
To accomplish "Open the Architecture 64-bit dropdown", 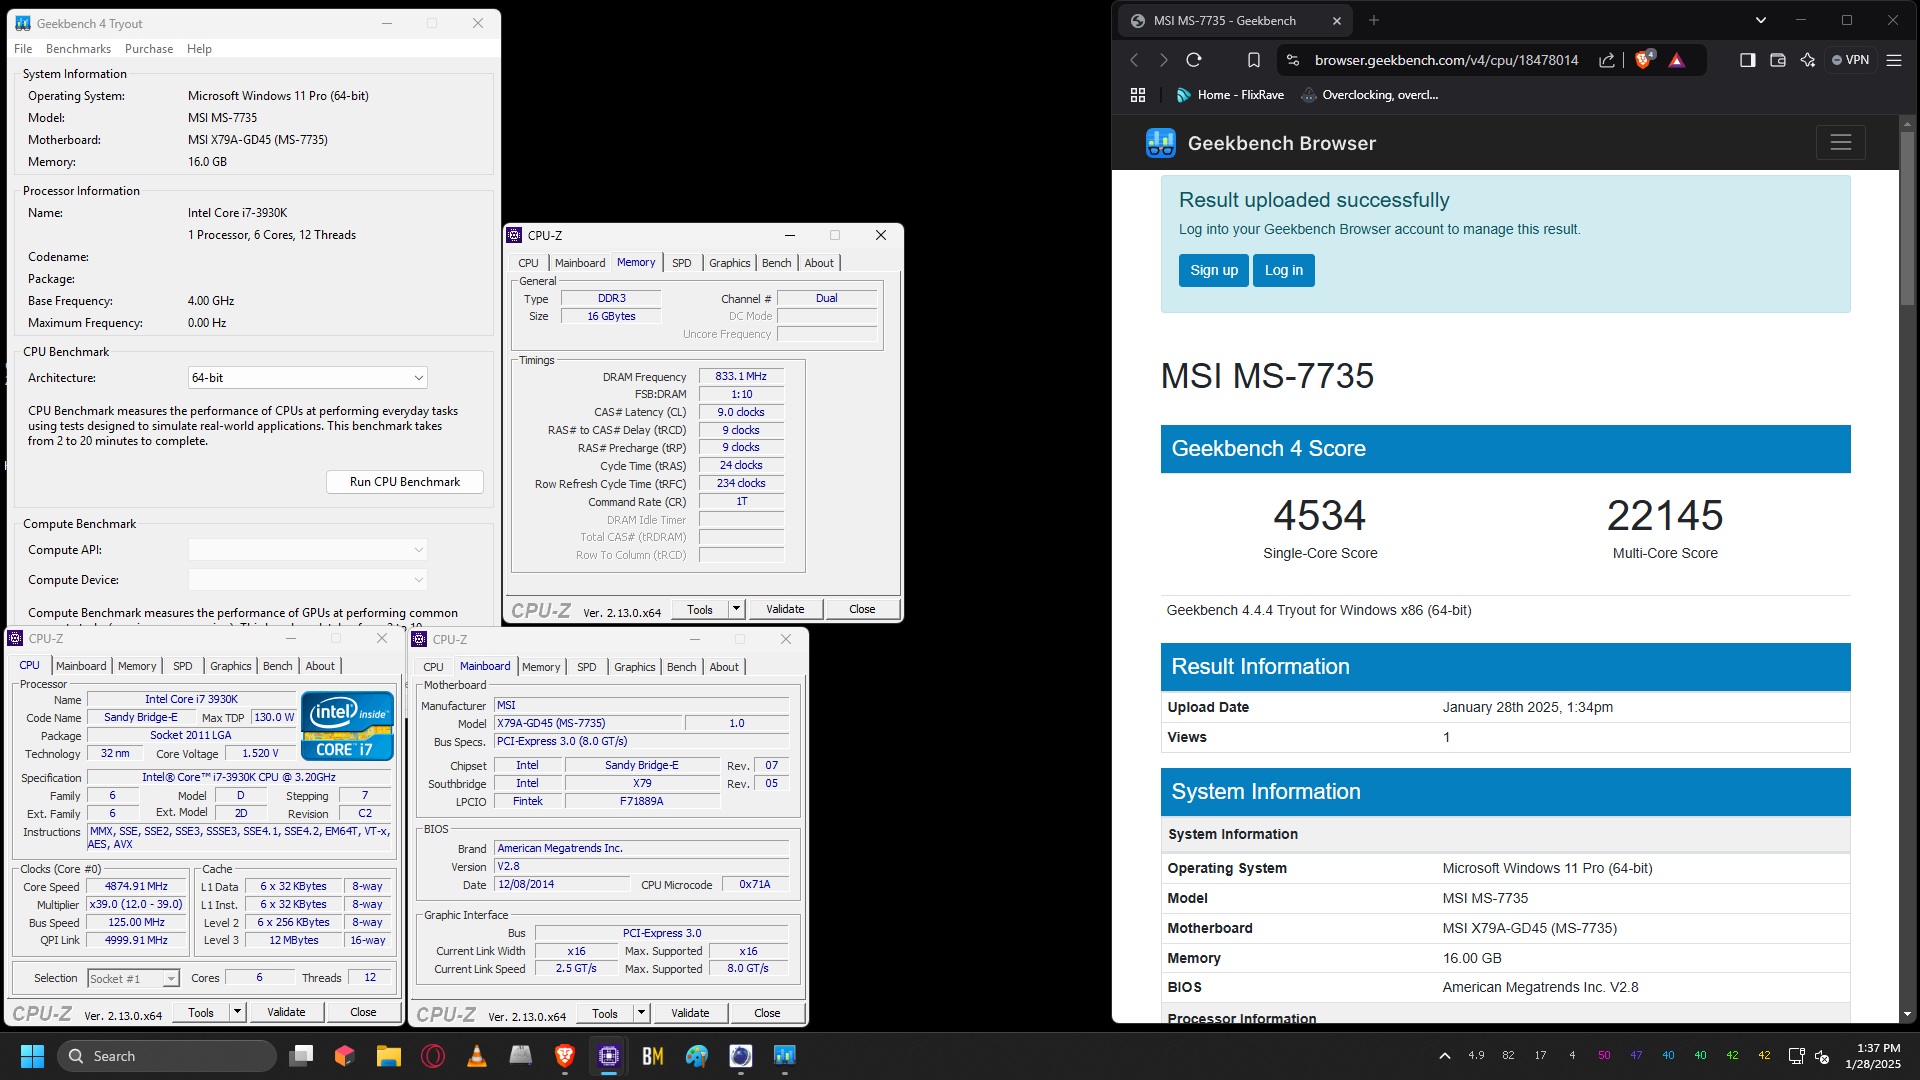I will pos(308,378).
